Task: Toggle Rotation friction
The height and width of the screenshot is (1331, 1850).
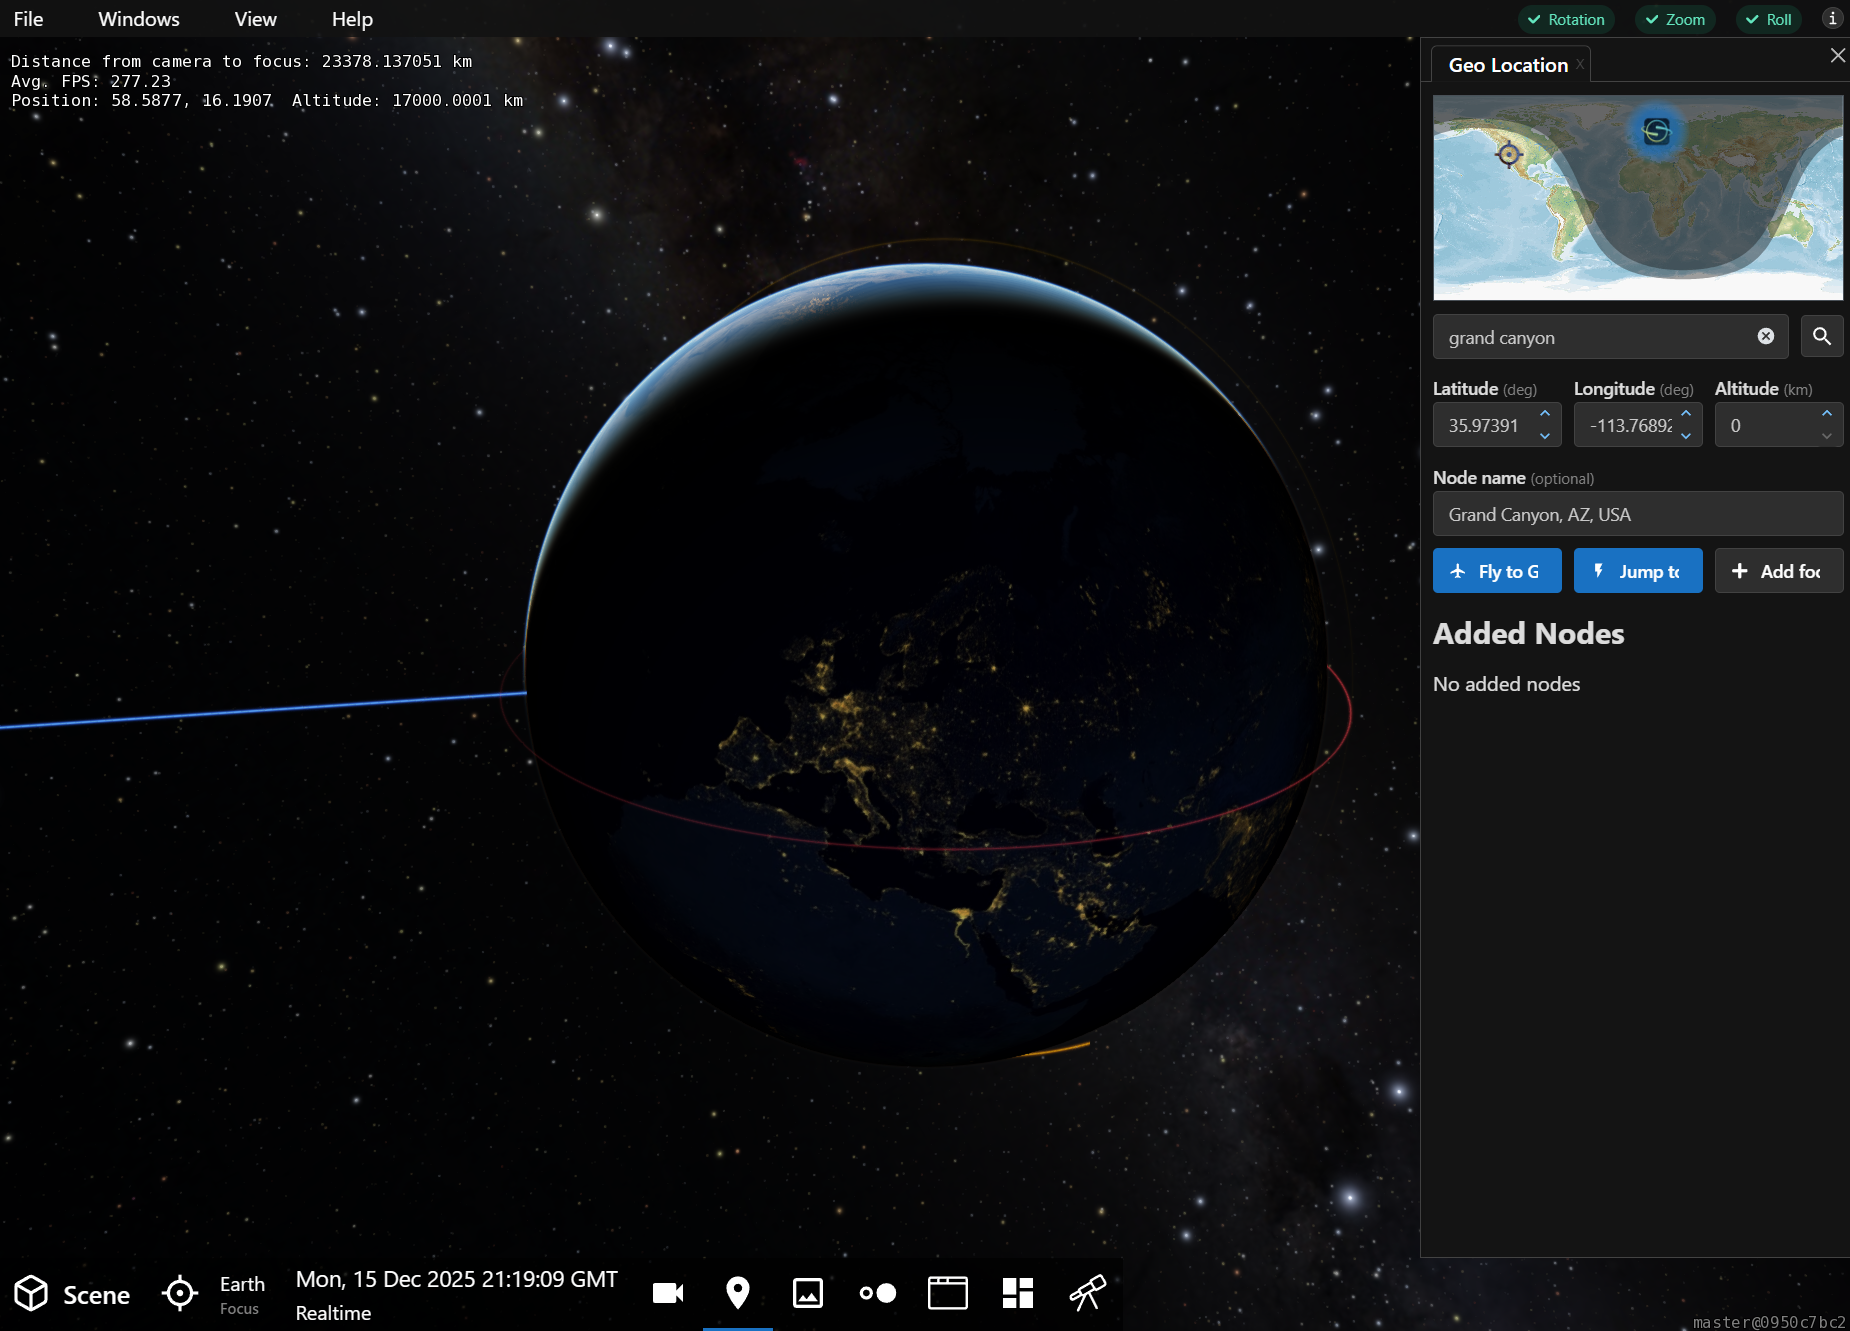Action: coord(1566,19)
